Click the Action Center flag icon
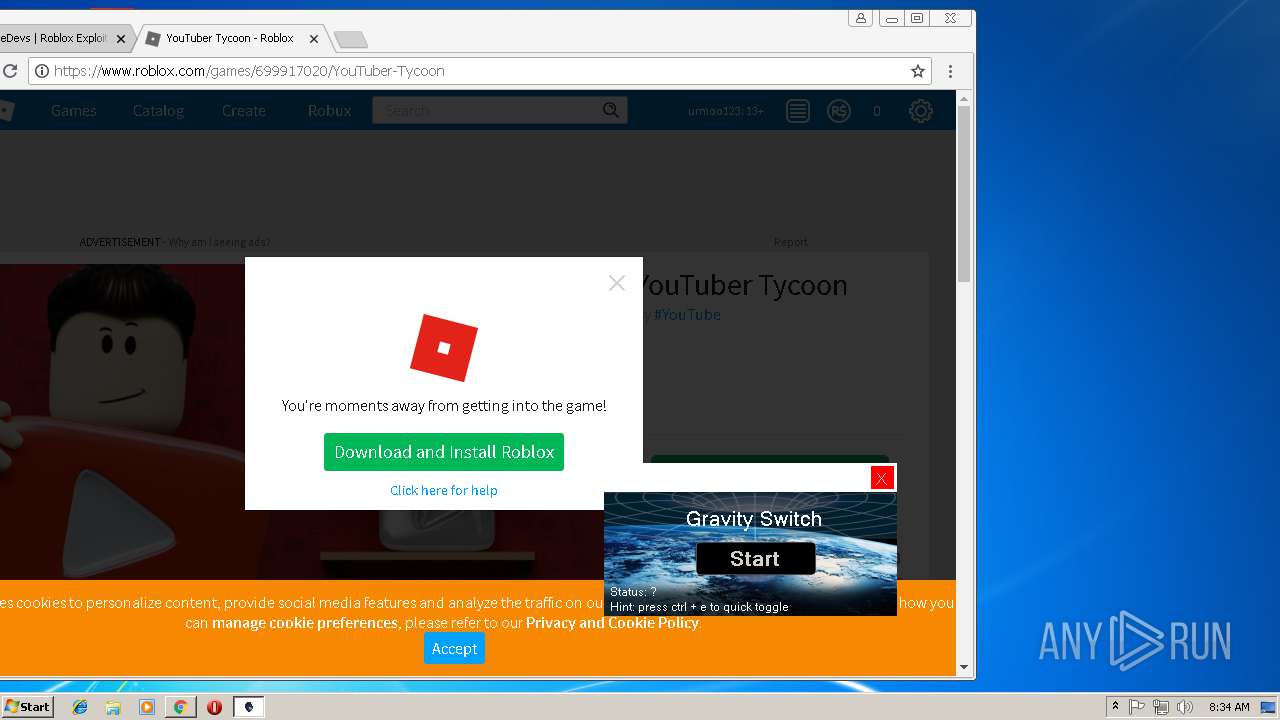 tap(1137, 707)
